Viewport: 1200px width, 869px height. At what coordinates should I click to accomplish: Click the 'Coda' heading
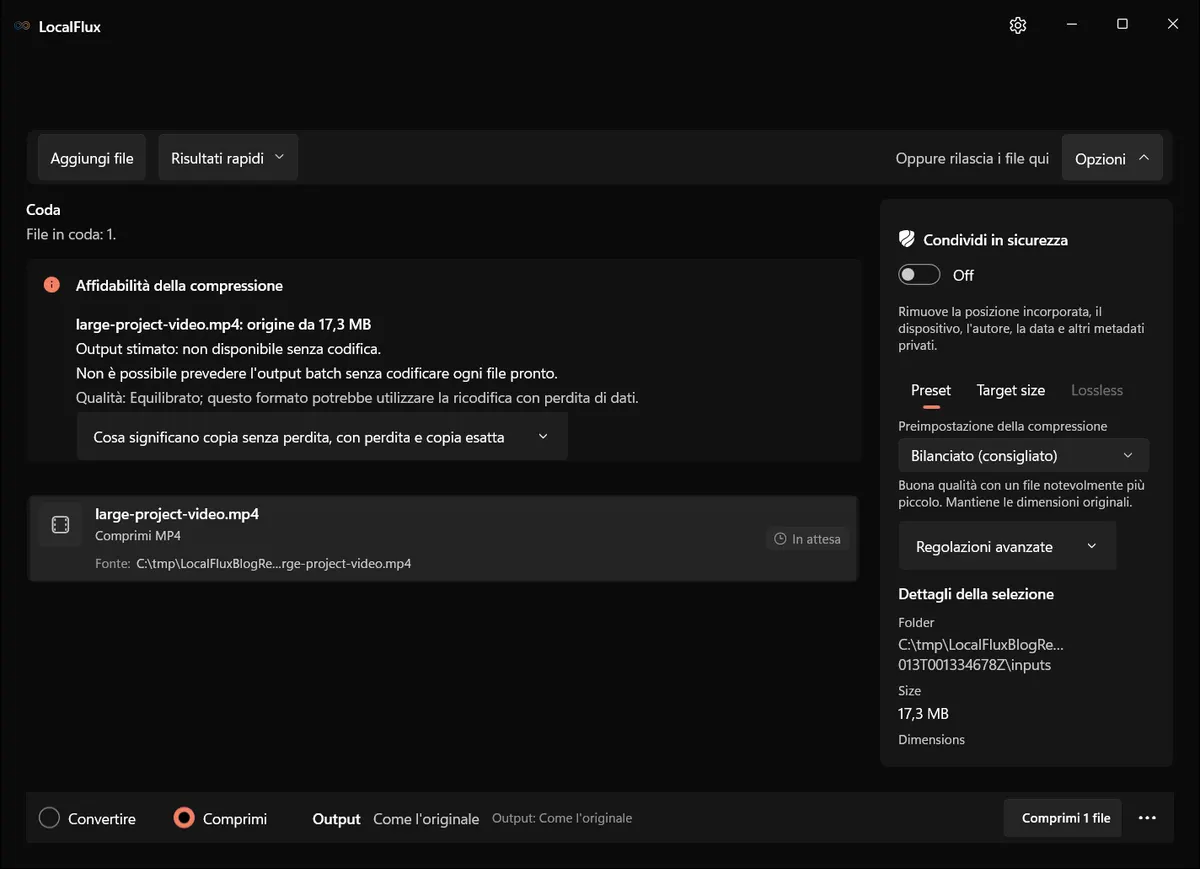(43, 210)
